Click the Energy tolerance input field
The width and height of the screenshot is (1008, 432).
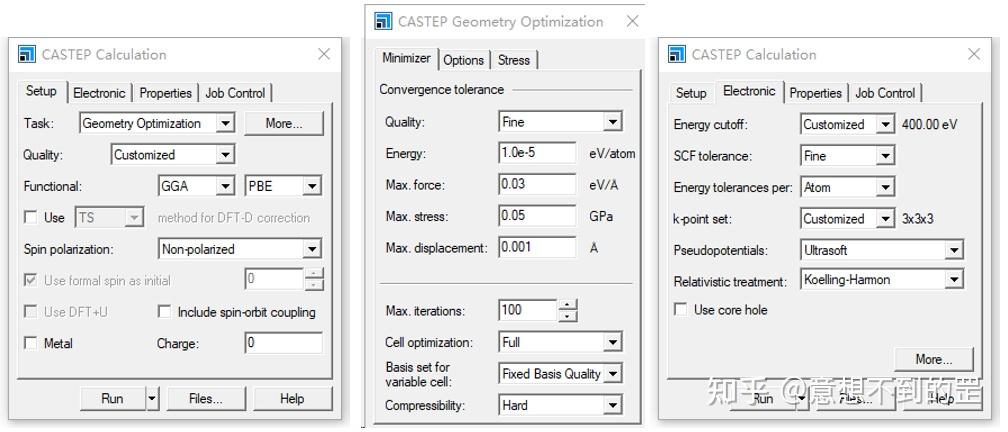point(537,154)
